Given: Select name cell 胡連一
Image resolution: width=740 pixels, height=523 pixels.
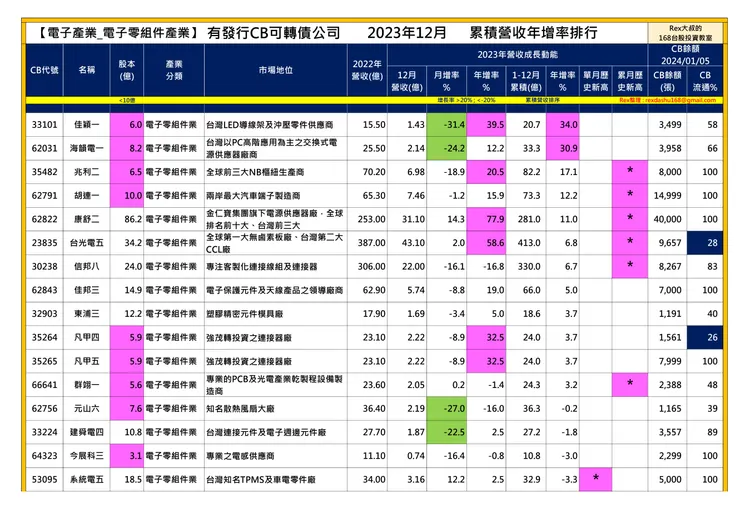Looking at the screenshot, I should [87, 195].
